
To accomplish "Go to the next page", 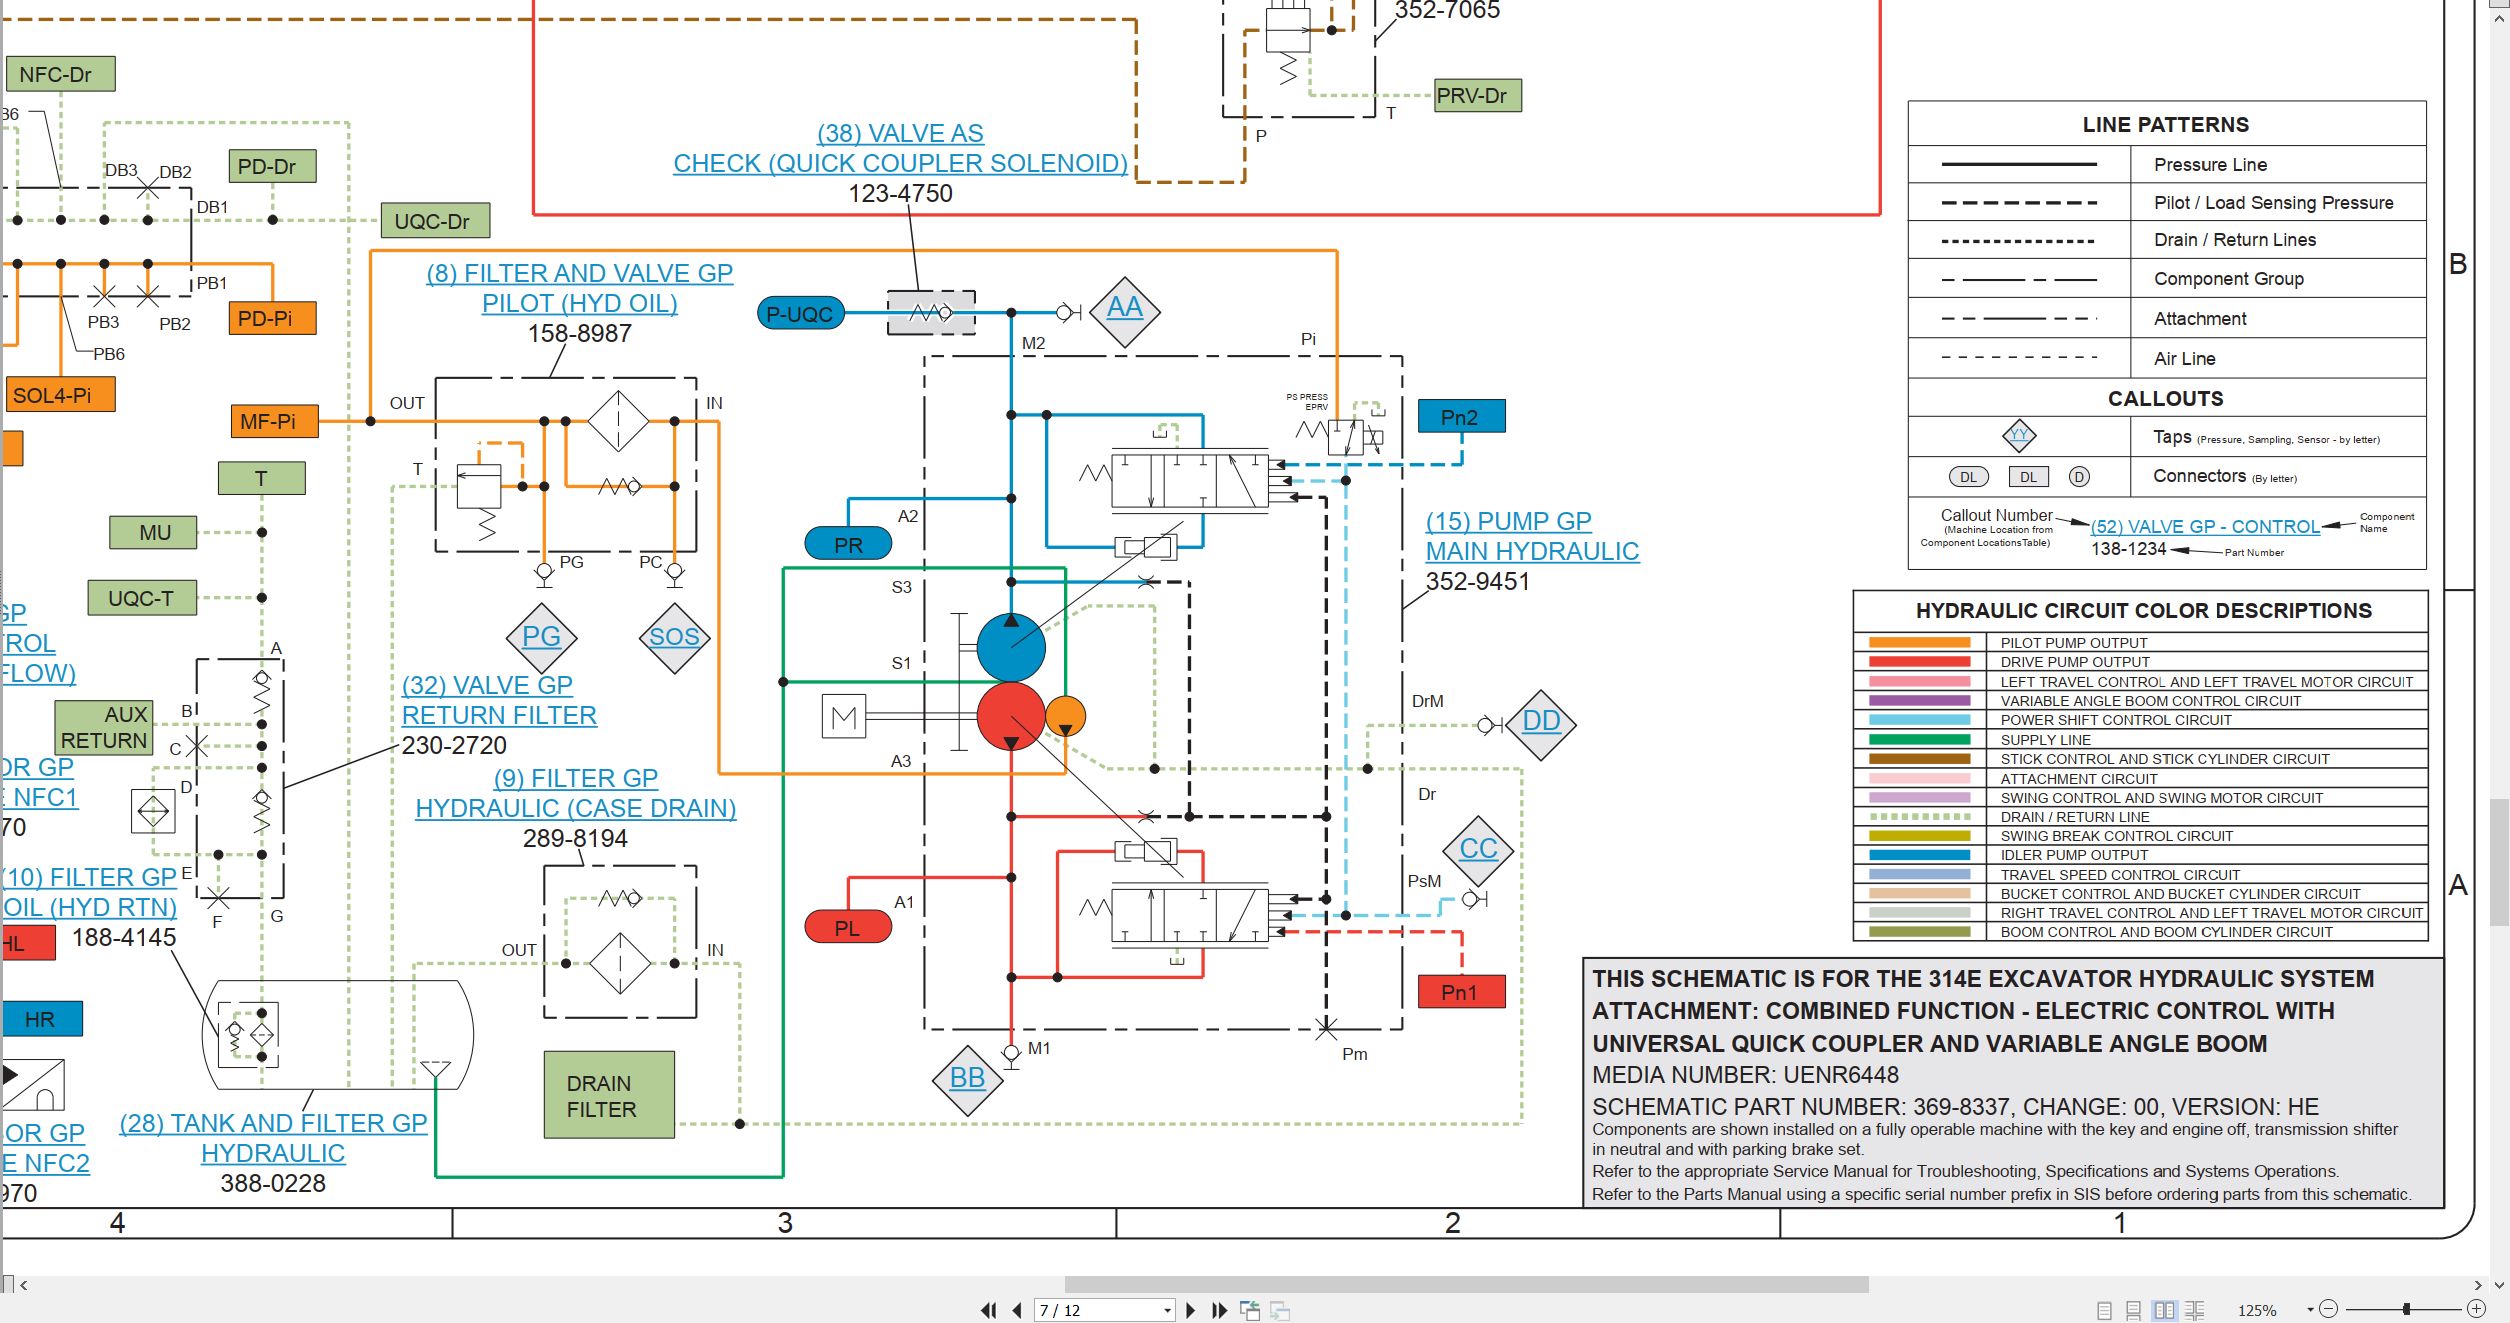I will tap(1190, 1310).
